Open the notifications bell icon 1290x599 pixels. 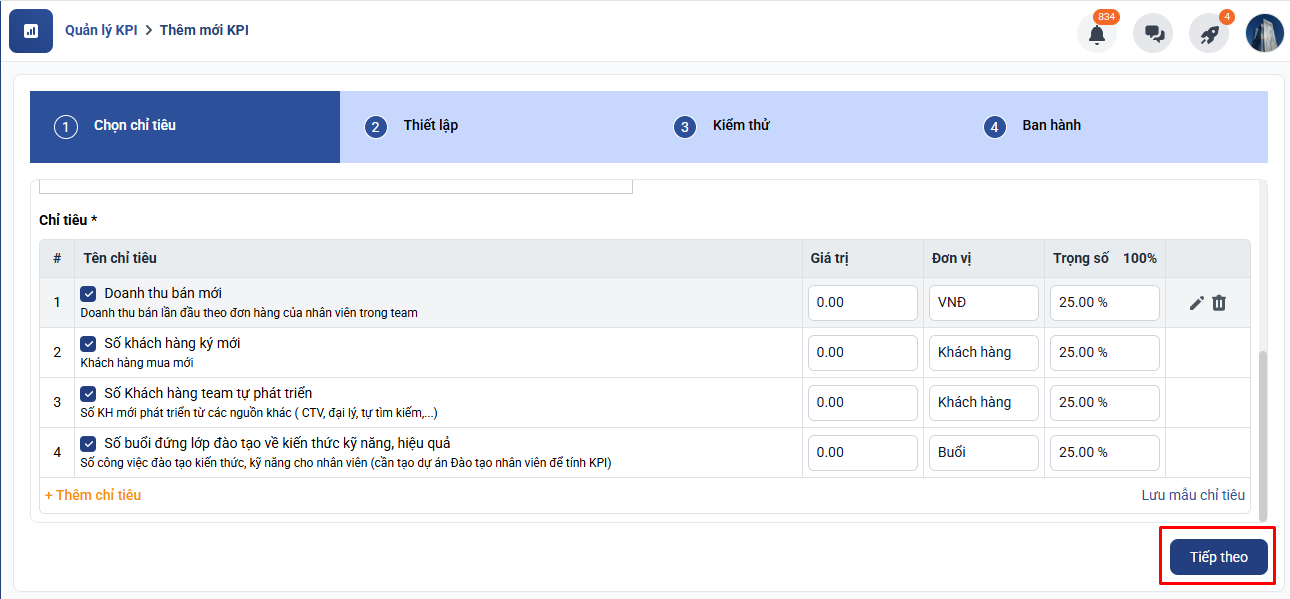point(1097,34)
